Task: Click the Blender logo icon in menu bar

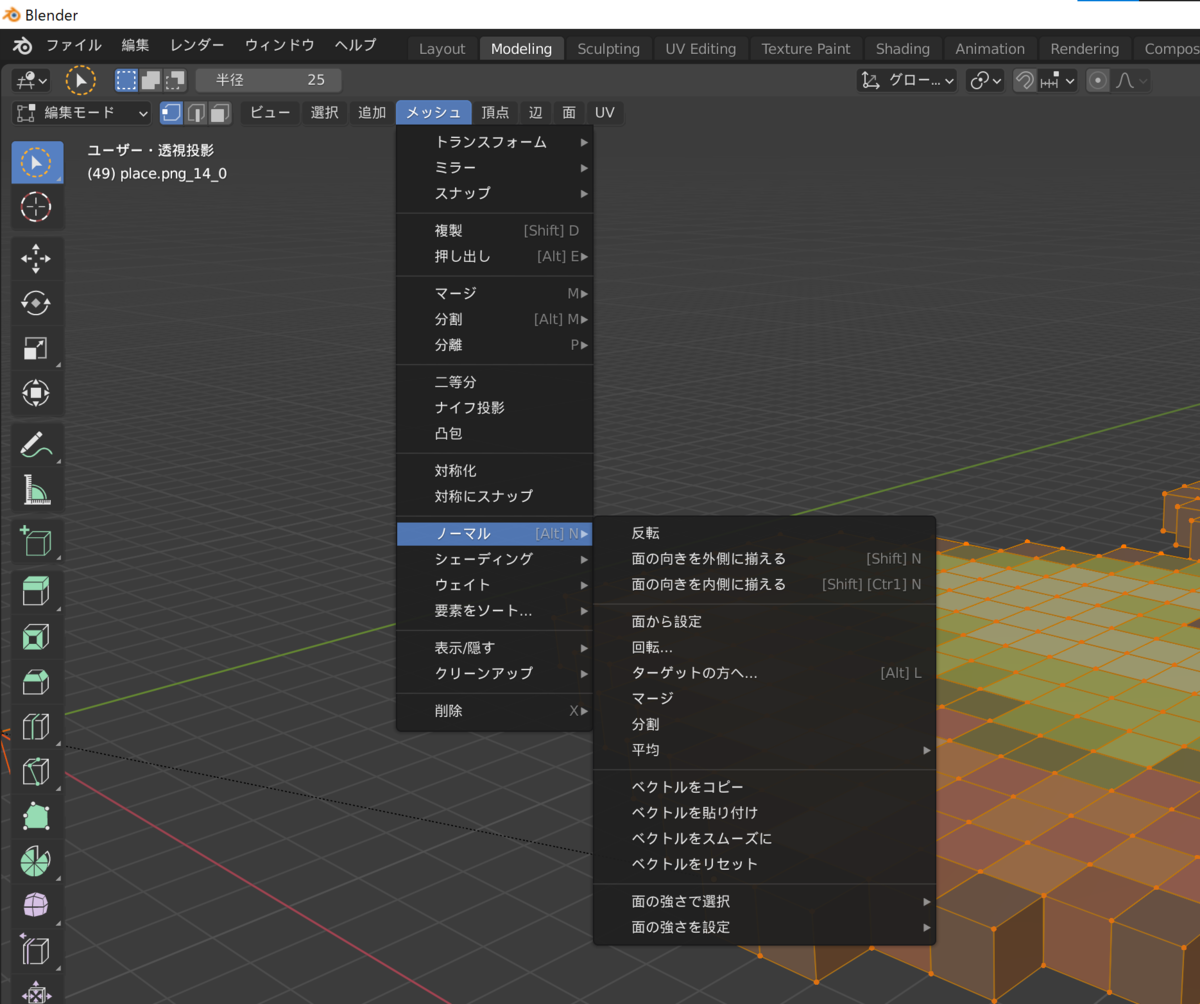Action: (22, 46)
